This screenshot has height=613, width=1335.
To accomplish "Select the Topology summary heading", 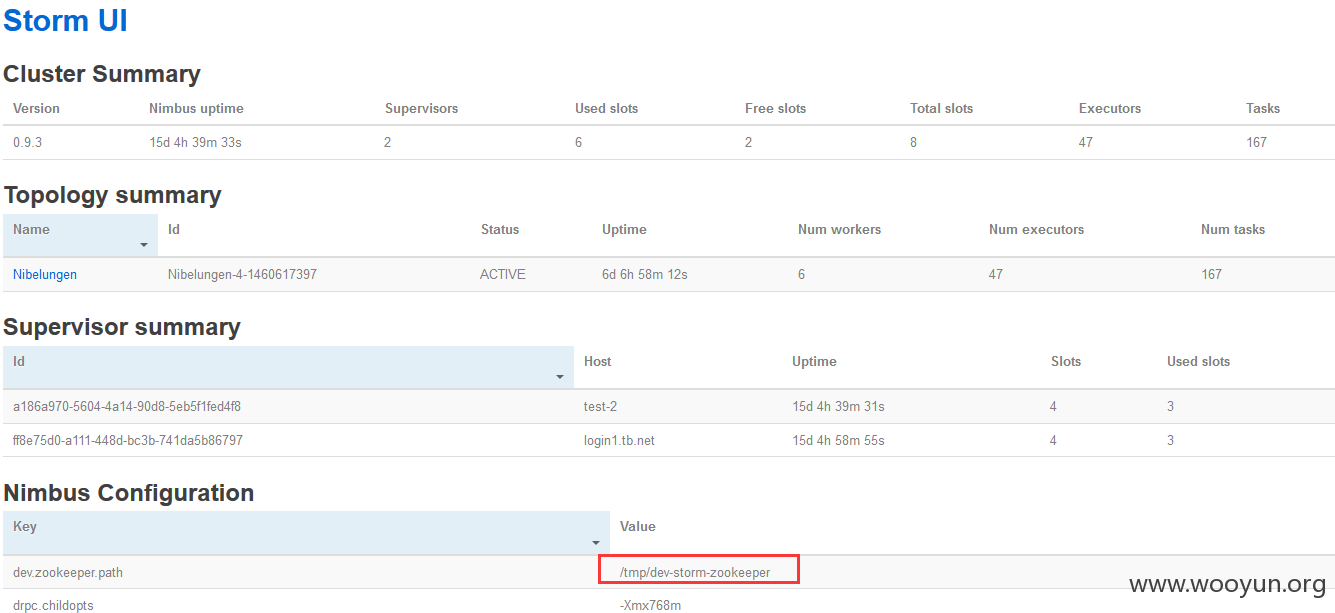I will tap(113, 195).
